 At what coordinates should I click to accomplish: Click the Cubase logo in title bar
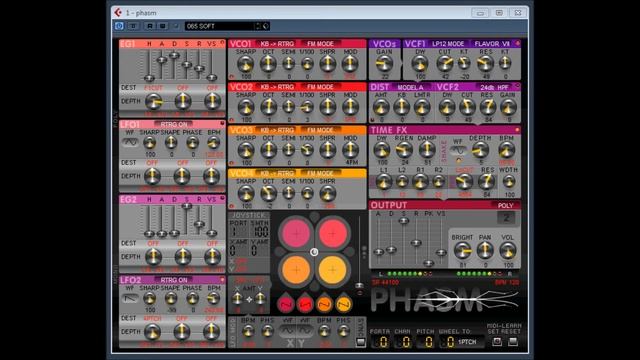[118, 13]
